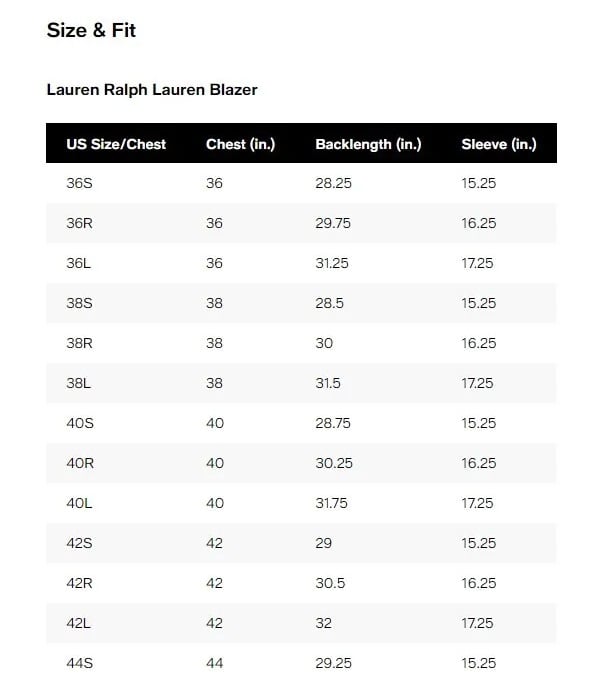Image resolution: width=600 pixels, height=683 pixels.
Task: Select the 44S size cell
Action: coord(79,663)
